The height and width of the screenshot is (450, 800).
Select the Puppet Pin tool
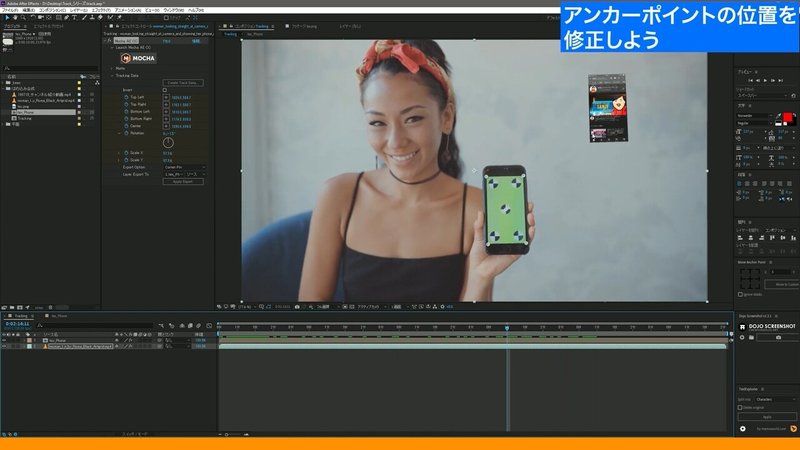coord(119,17)
